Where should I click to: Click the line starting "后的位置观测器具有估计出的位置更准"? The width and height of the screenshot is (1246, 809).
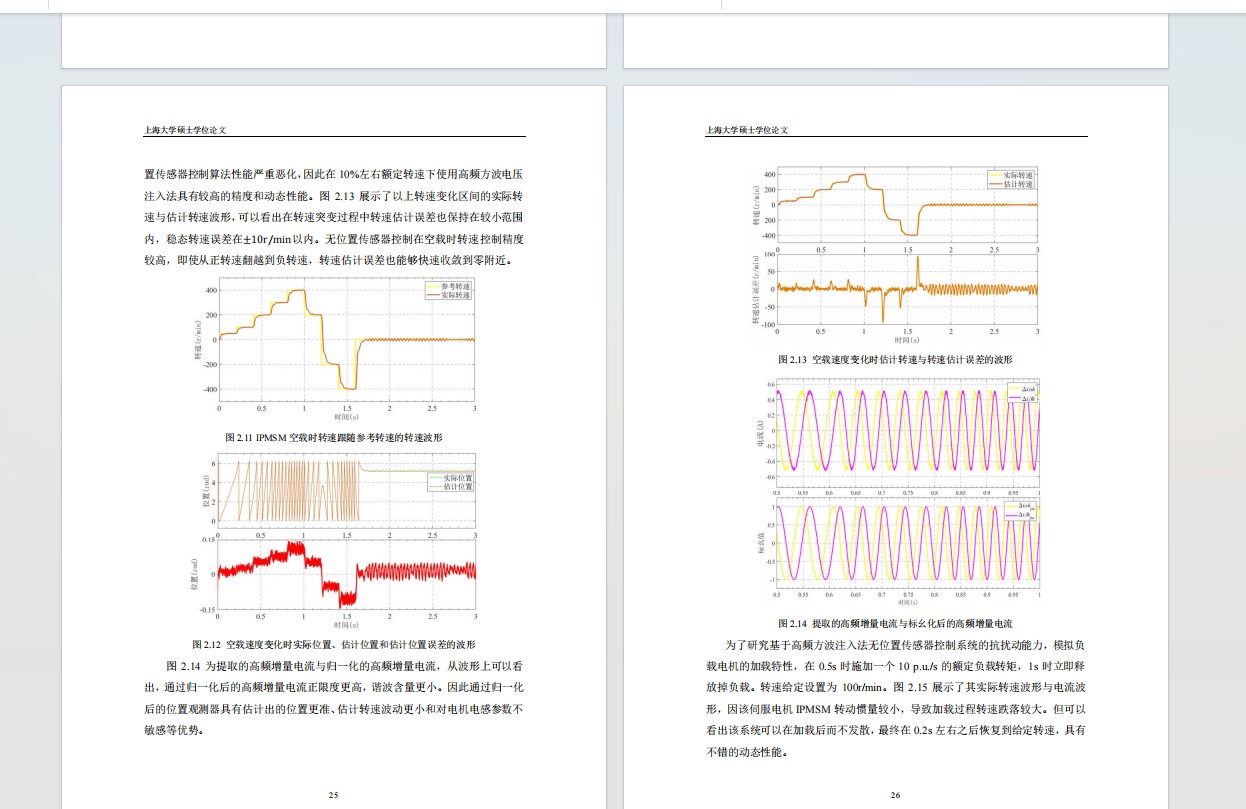tap(334, 709)
